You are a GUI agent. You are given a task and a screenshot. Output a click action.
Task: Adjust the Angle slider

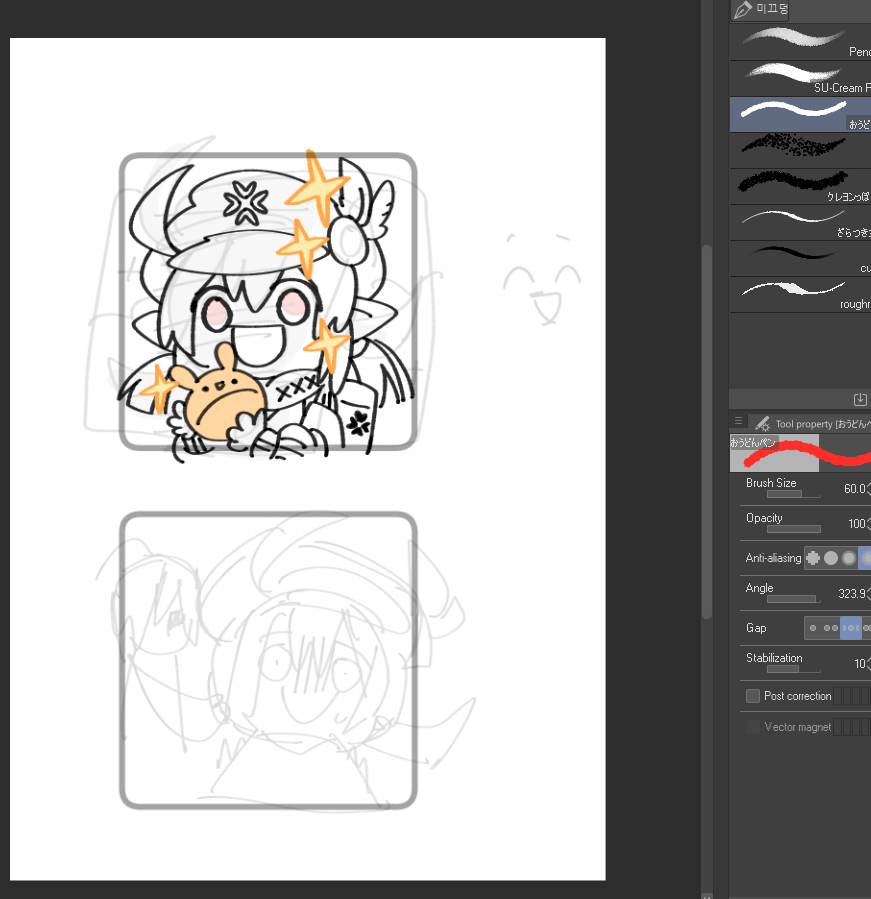click(794, 599)
